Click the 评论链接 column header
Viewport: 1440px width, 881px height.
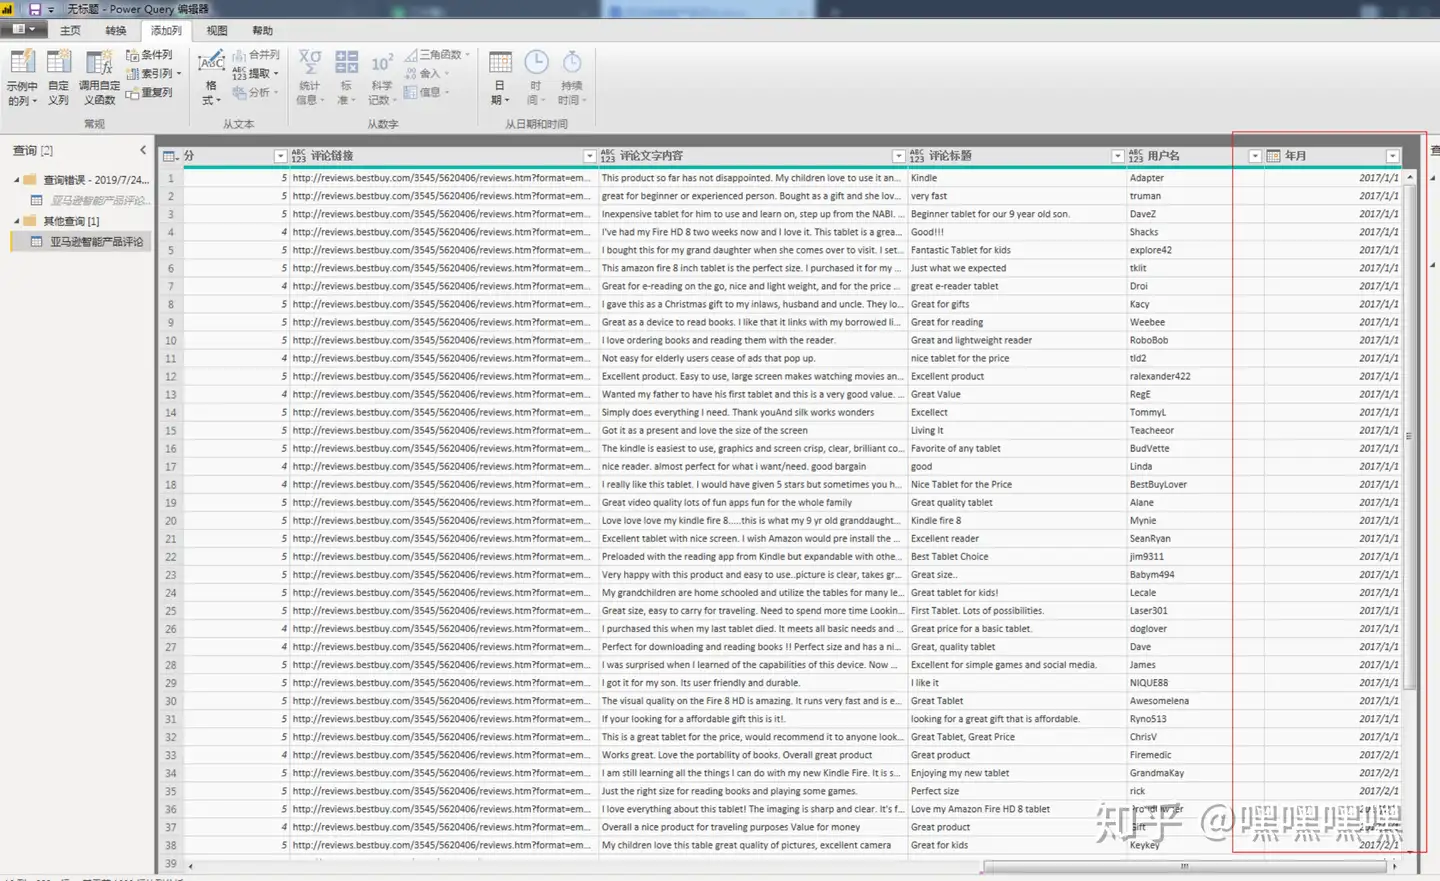pyautogui.click(x=443, y=156)
